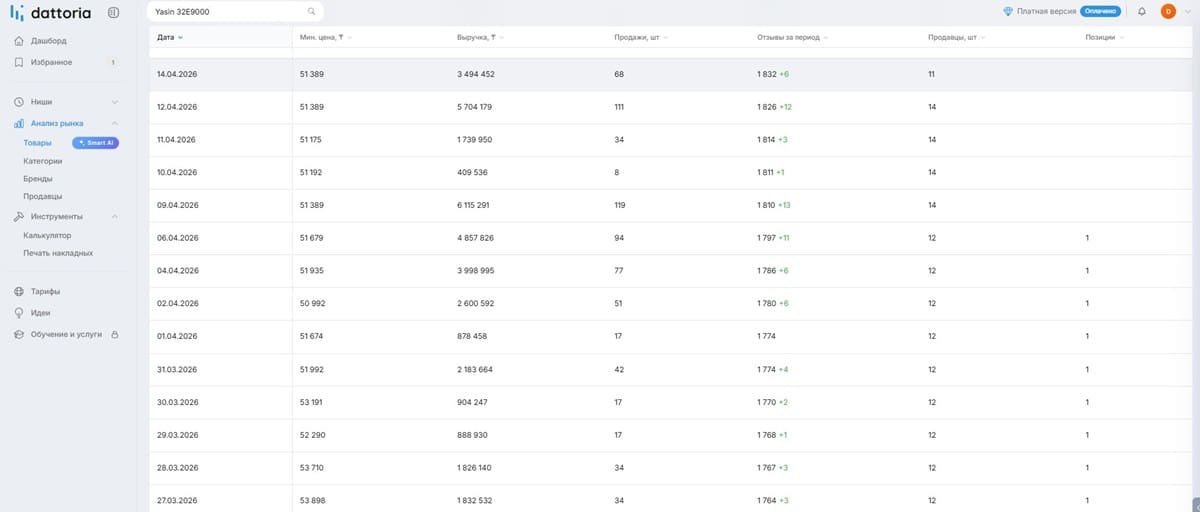Click the revenue value 6 115 291

(x=473, y=205)
